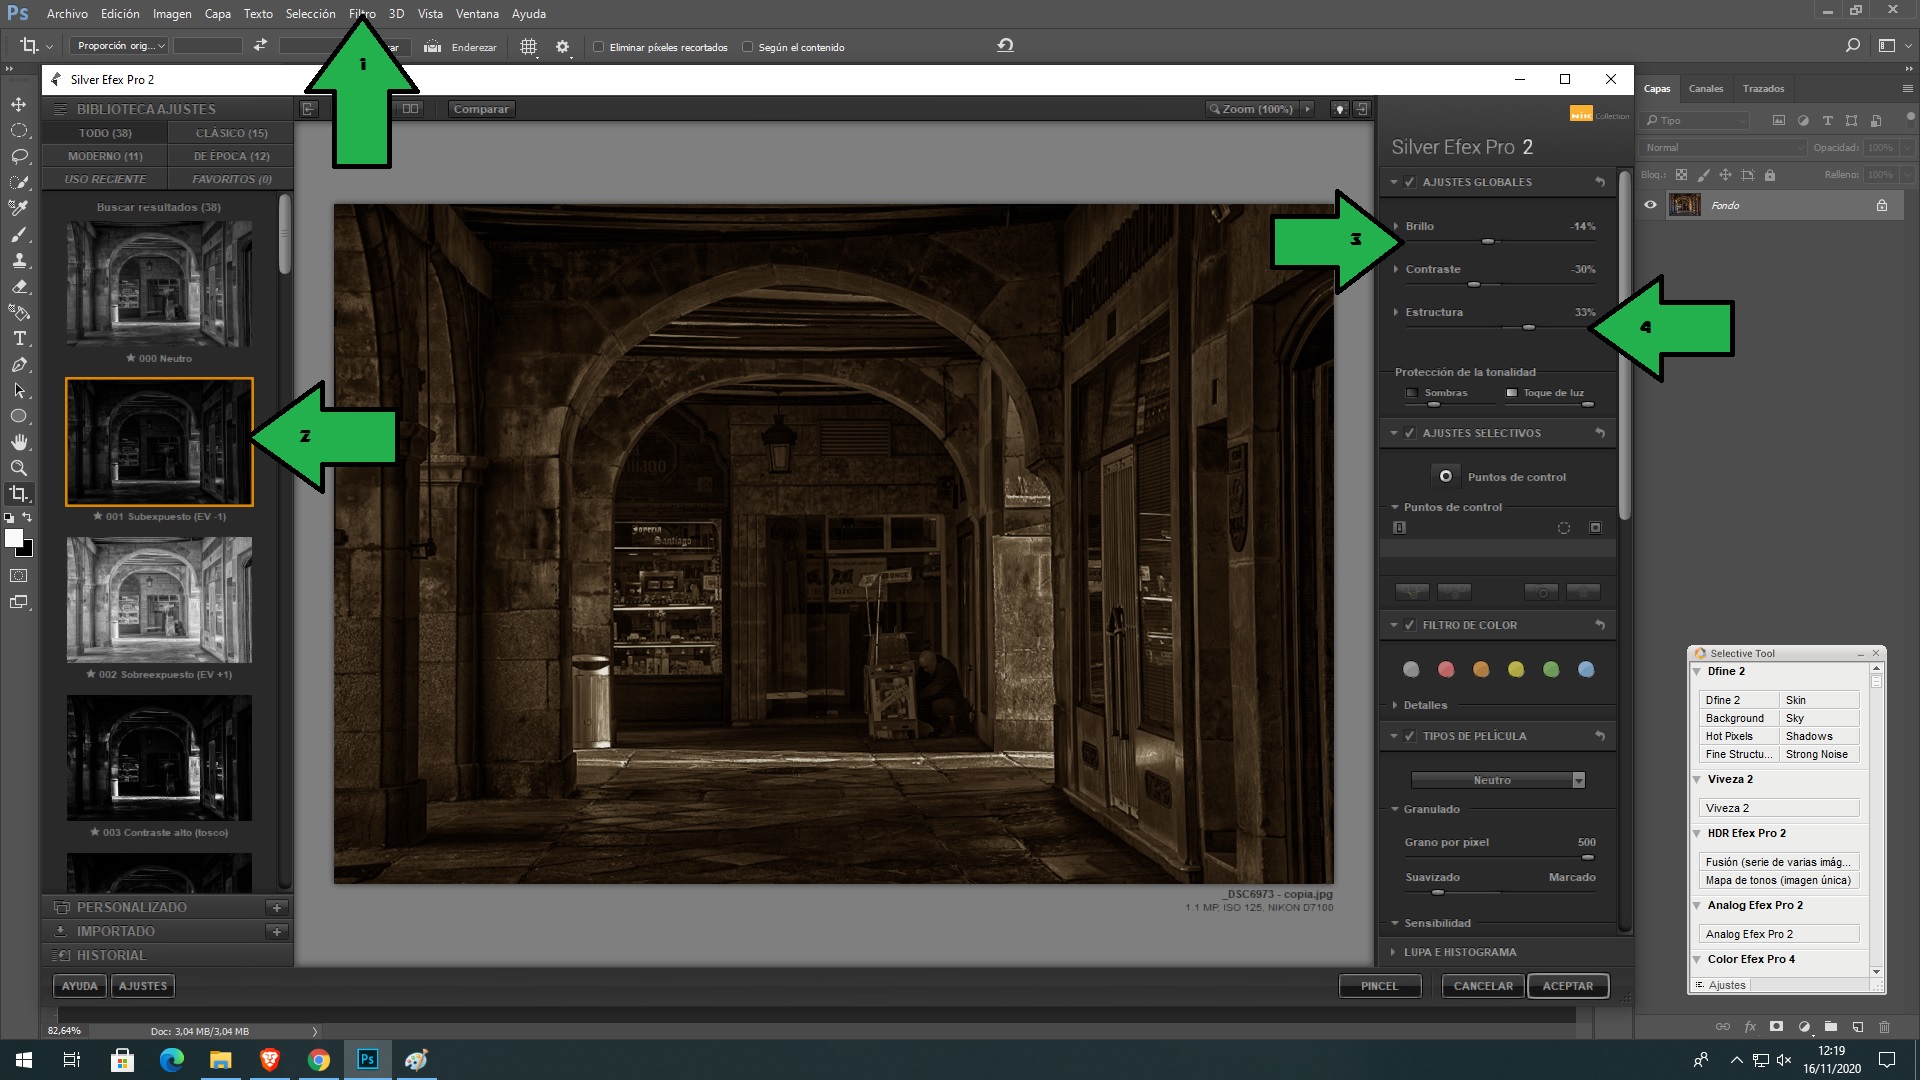1920x1080 pixels.
Task: Drag the Brillo slider in global adjustments
Action: click(1486, 243)
